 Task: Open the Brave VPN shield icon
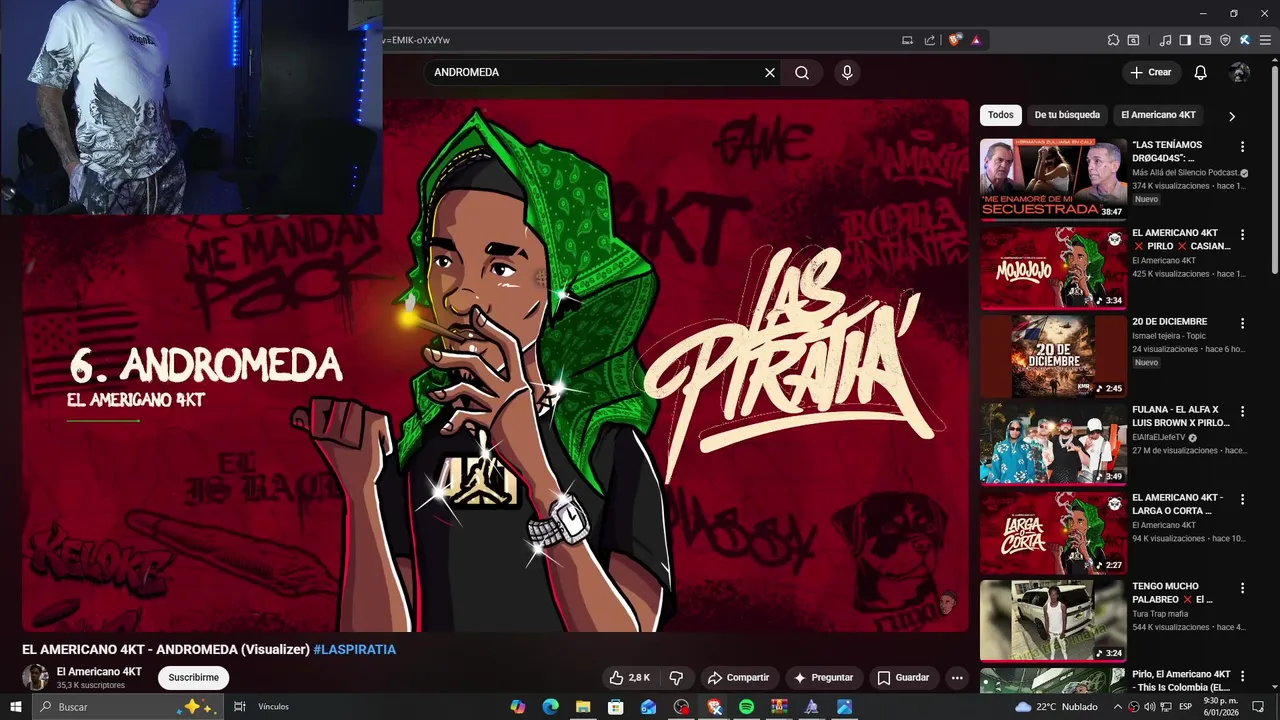pos(1225,40)
